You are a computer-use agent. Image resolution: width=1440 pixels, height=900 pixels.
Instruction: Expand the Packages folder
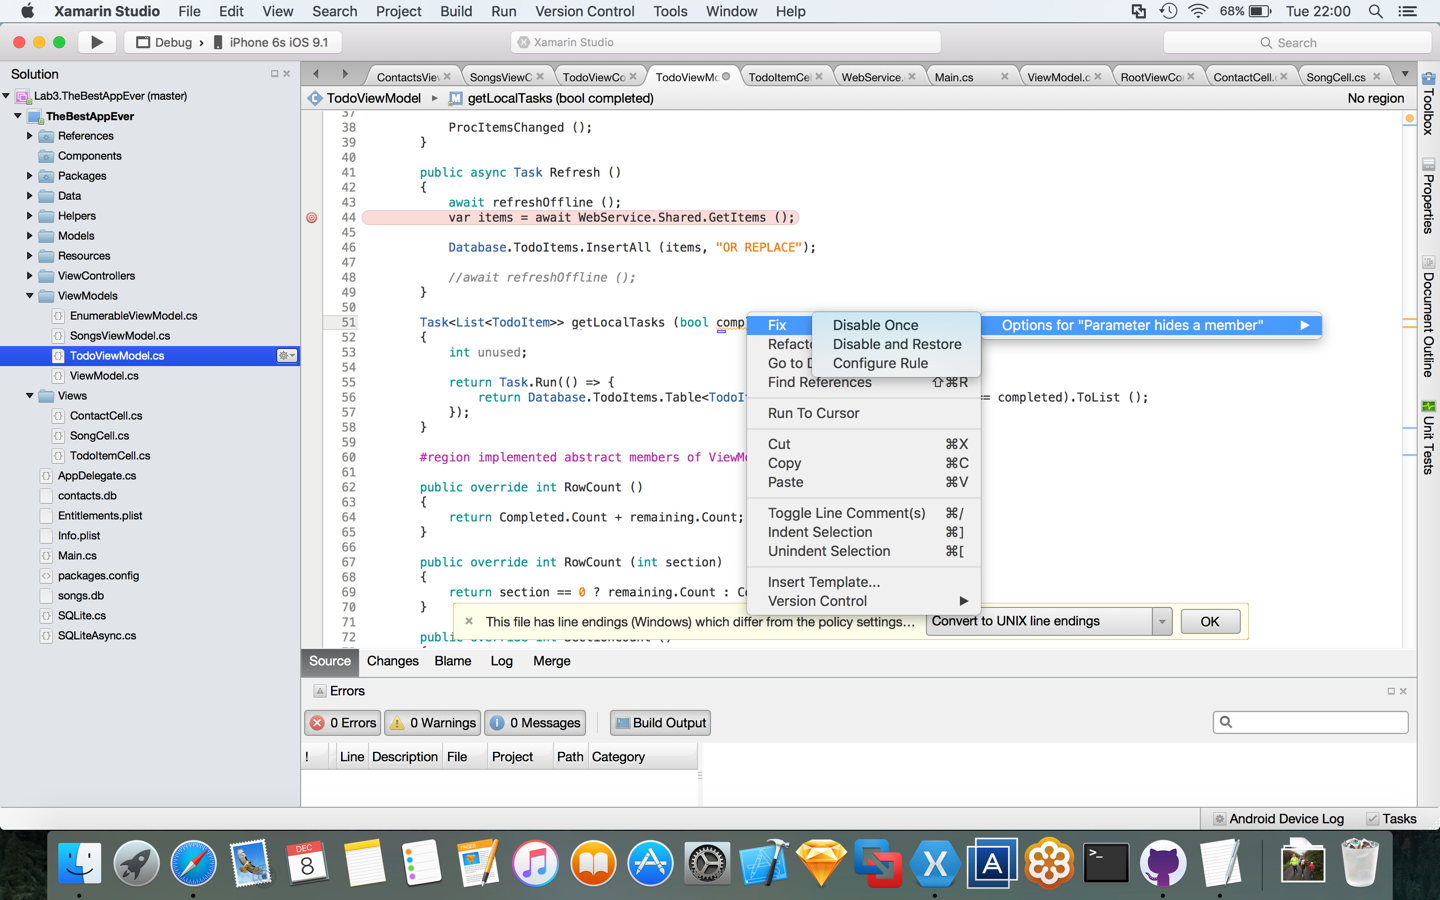click(30, 176)
